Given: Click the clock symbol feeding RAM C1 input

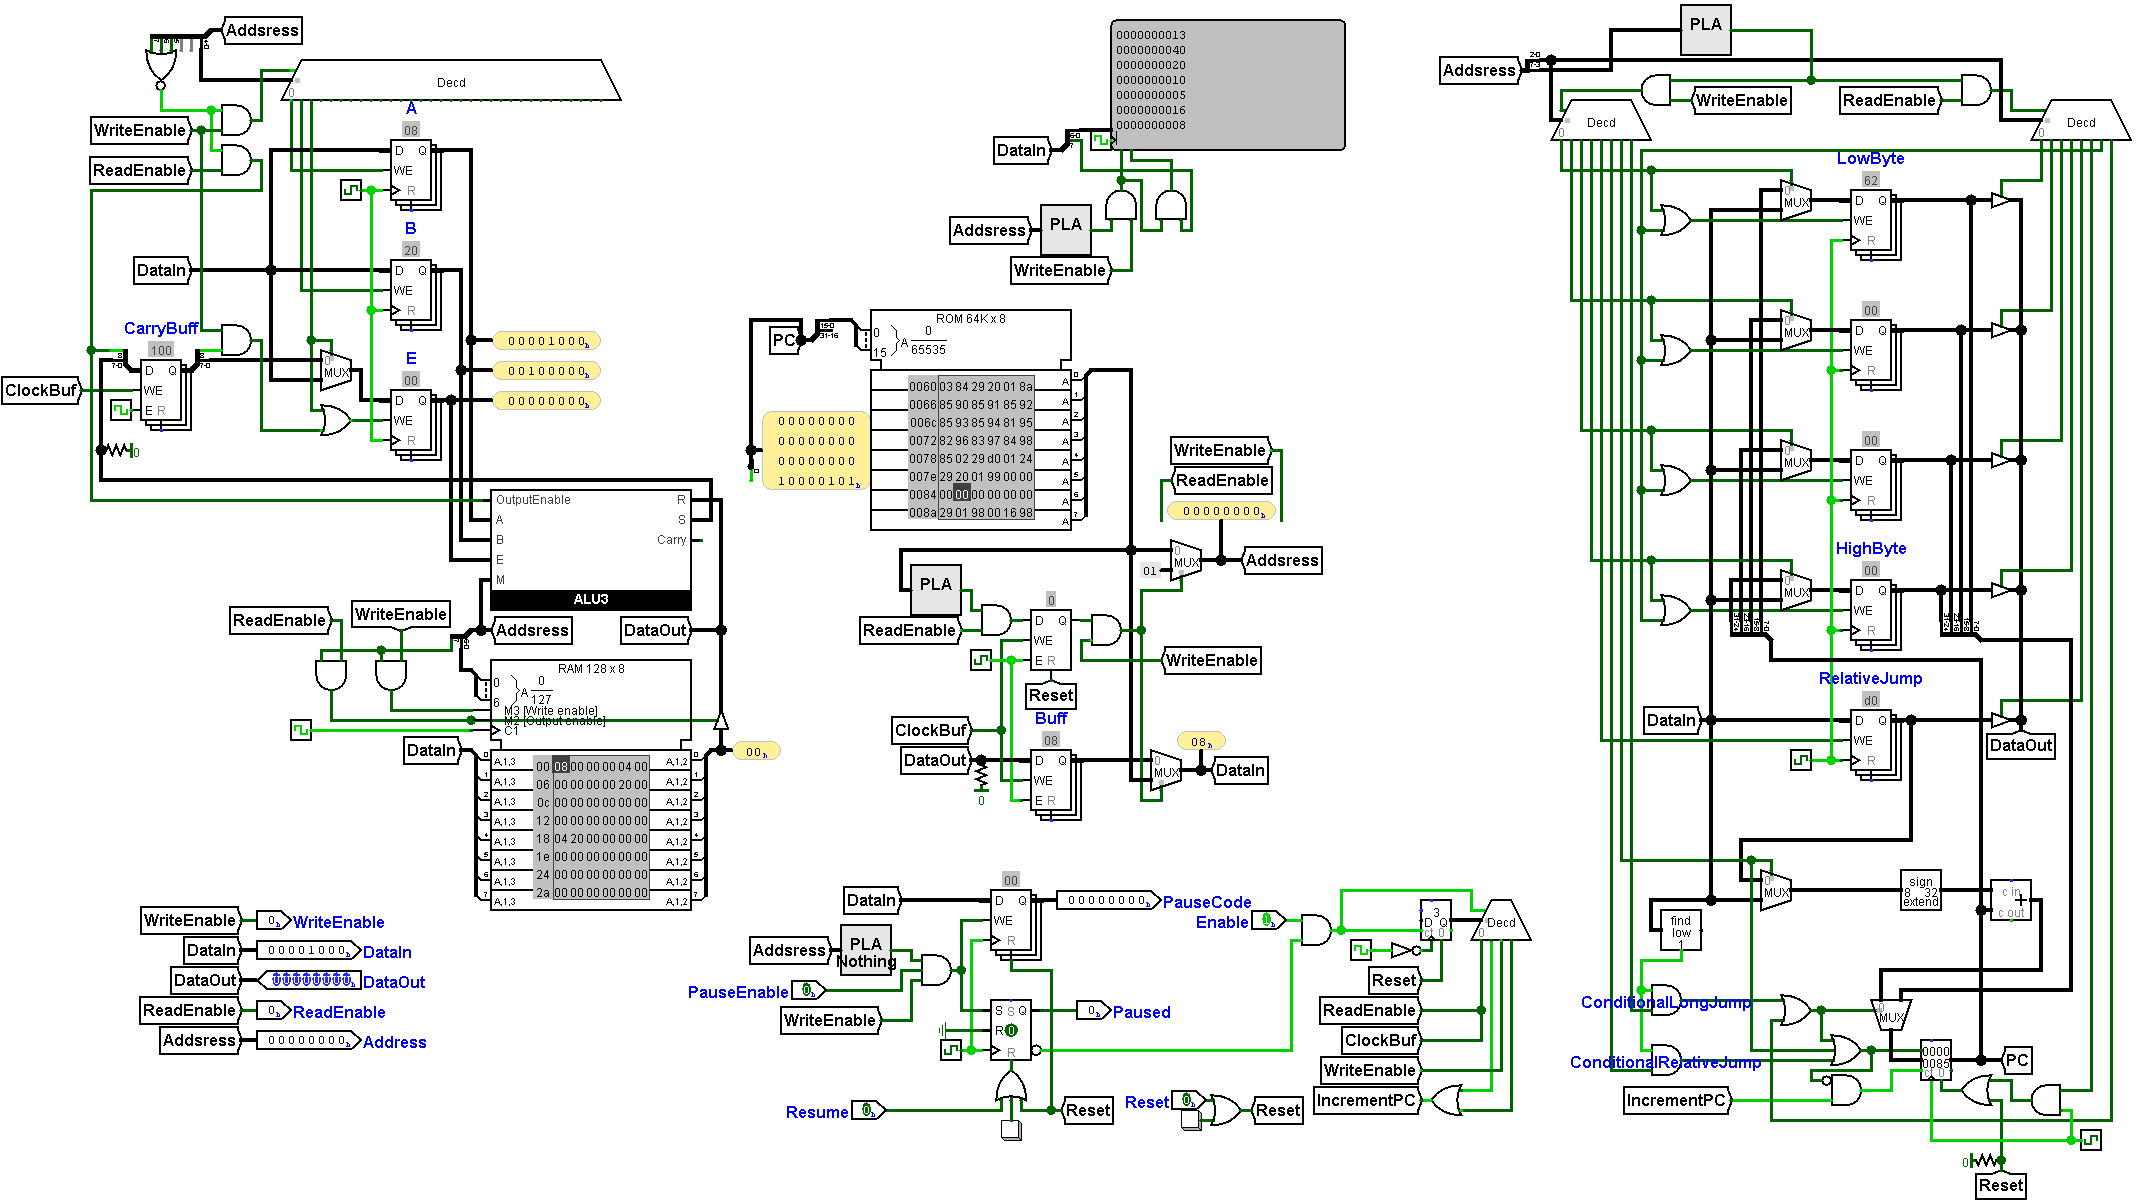Looking at the screenshot, I should click(300, 730).
